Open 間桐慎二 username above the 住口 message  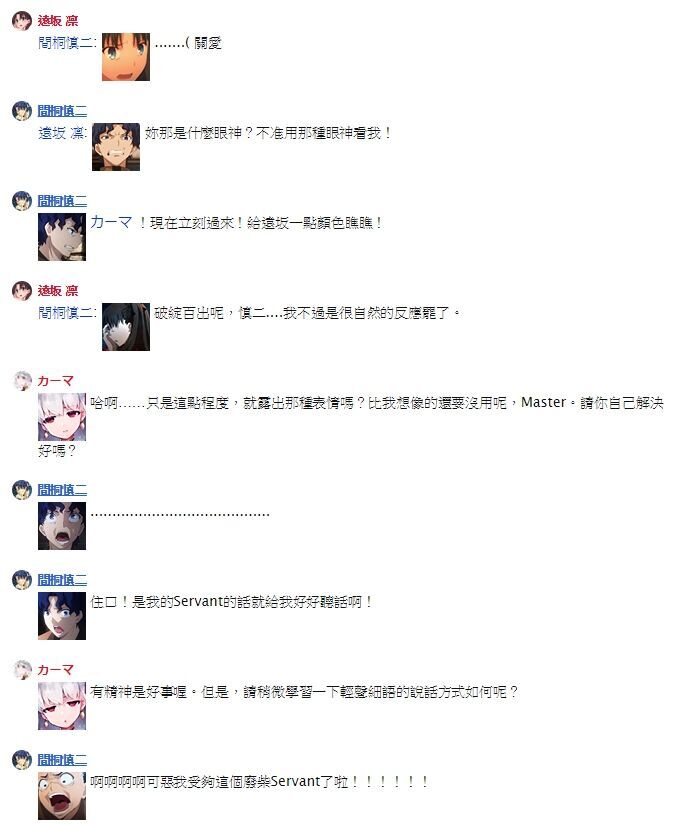(62, 580)
